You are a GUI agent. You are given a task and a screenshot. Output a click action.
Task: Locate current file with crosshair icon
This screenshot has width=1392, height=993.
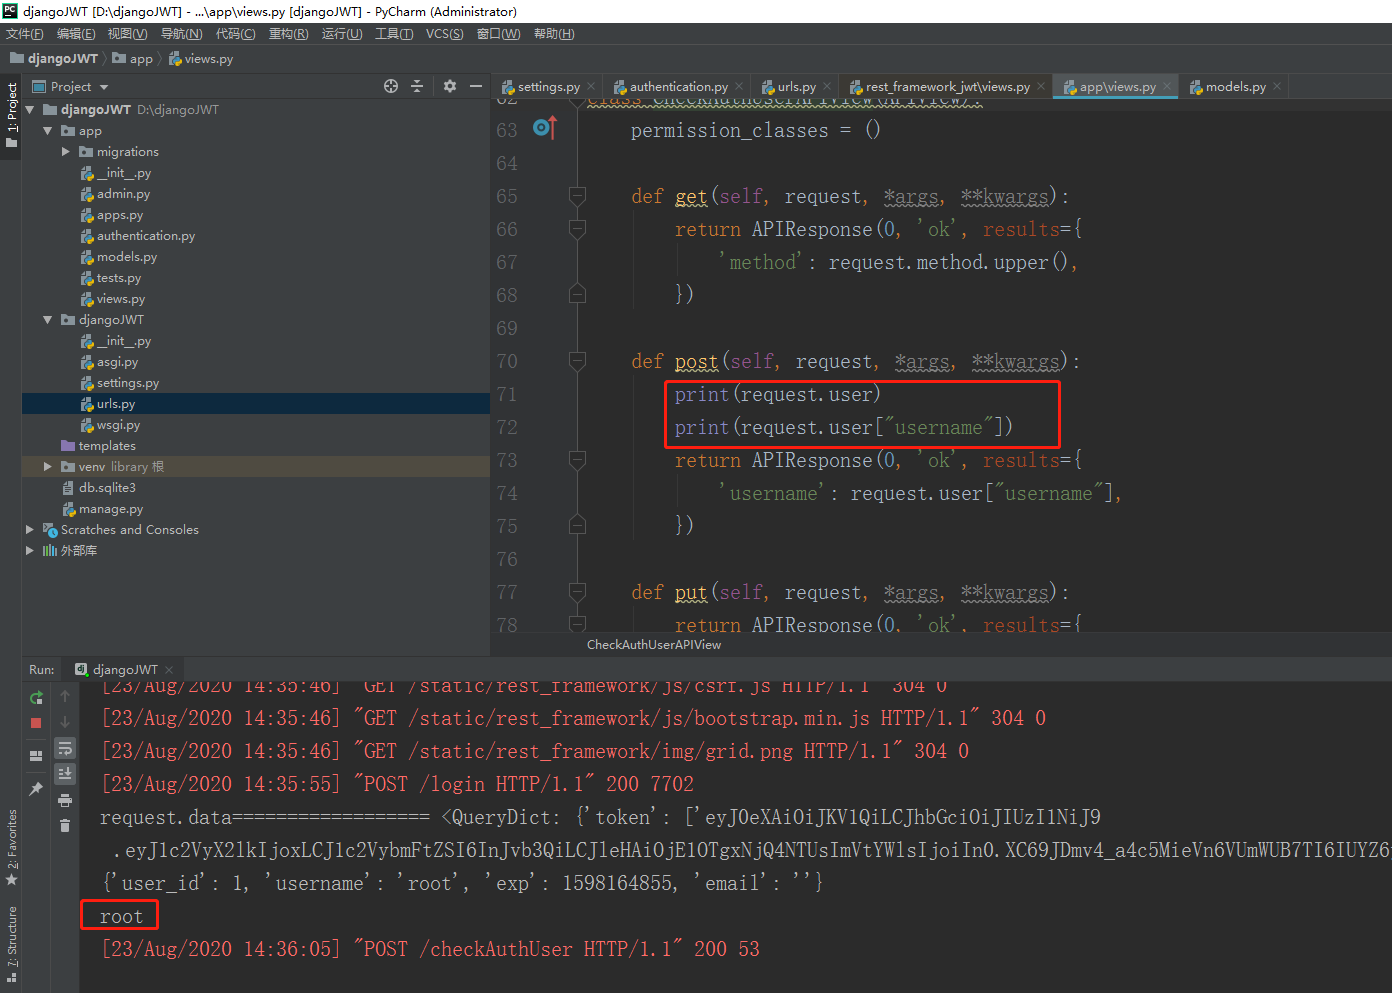pos(391,86)
